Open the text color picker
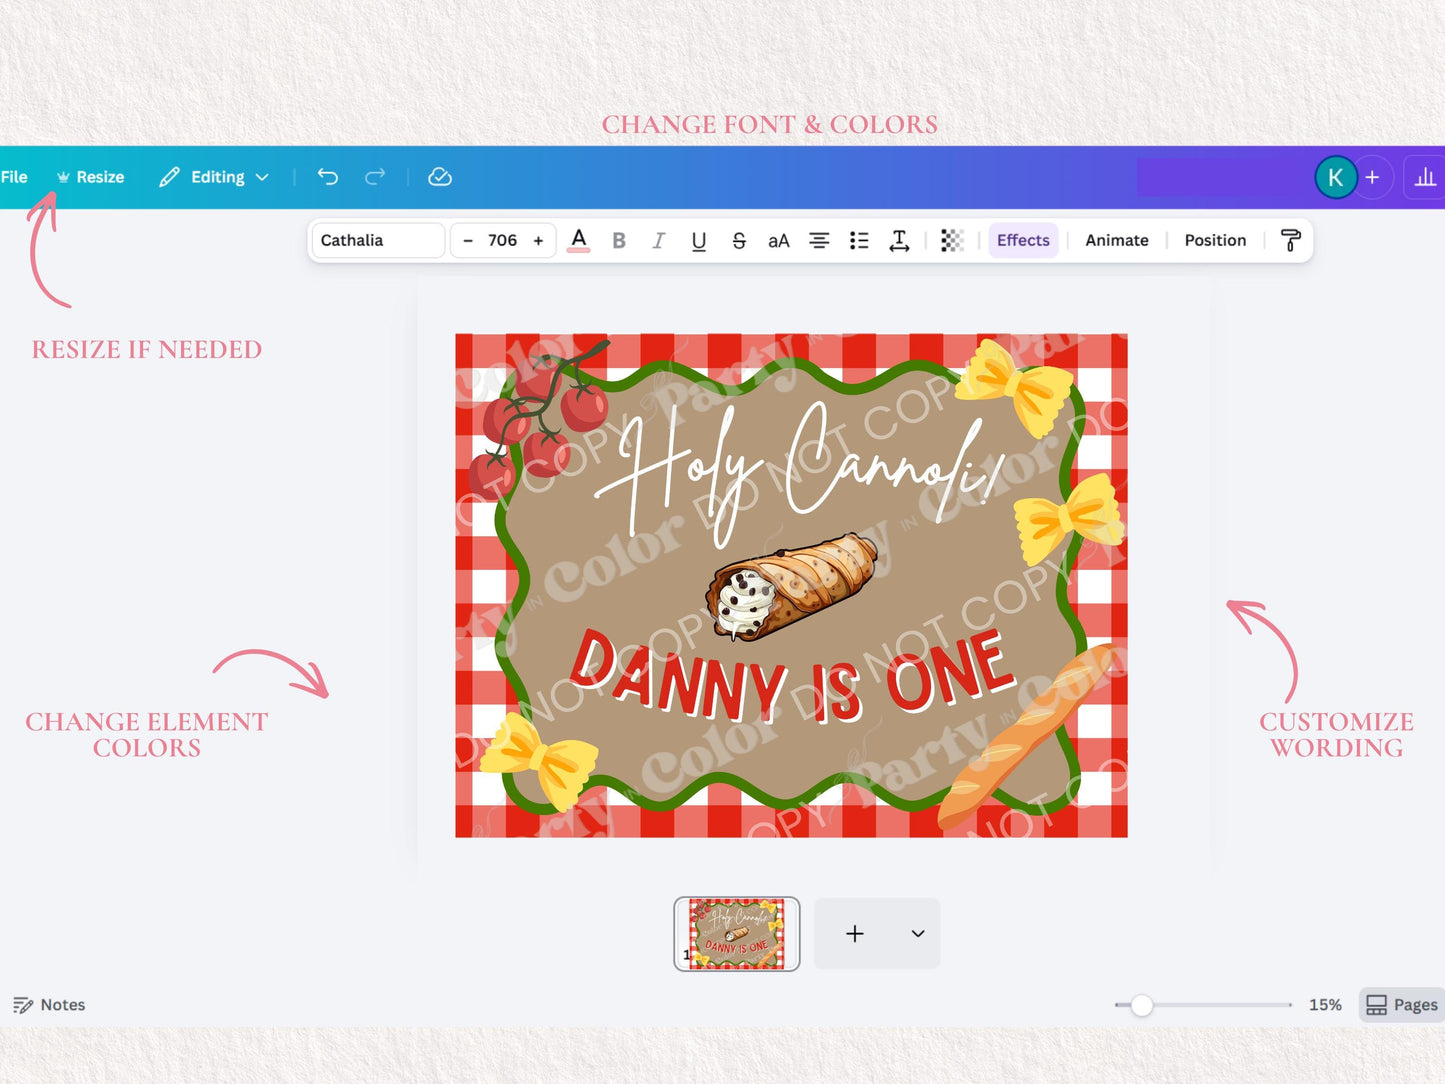The width and height of the screenshot is (1445, 1084). coord(578,240)
